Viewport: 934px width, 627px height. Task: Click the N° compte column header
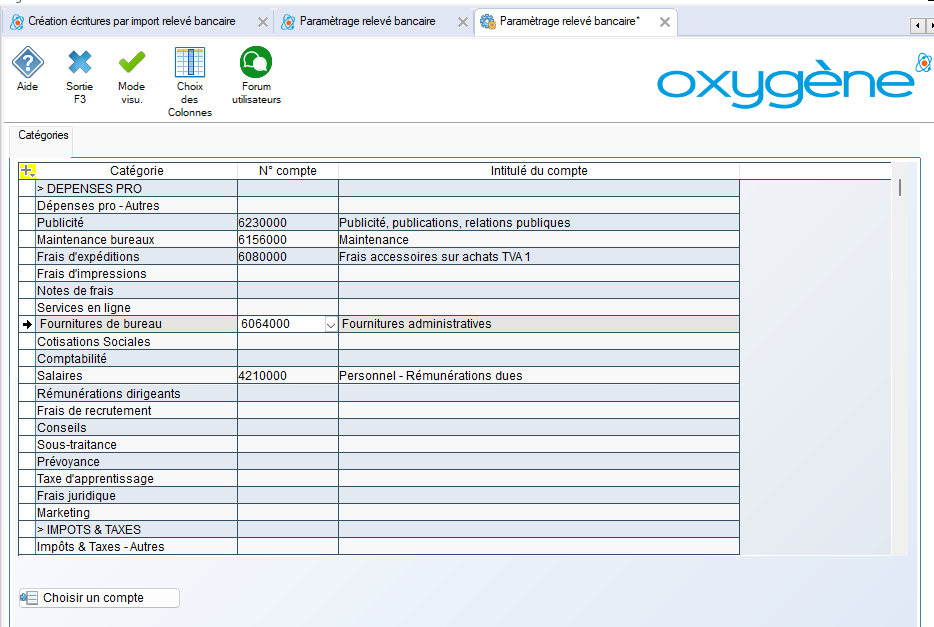coord(287,171)
